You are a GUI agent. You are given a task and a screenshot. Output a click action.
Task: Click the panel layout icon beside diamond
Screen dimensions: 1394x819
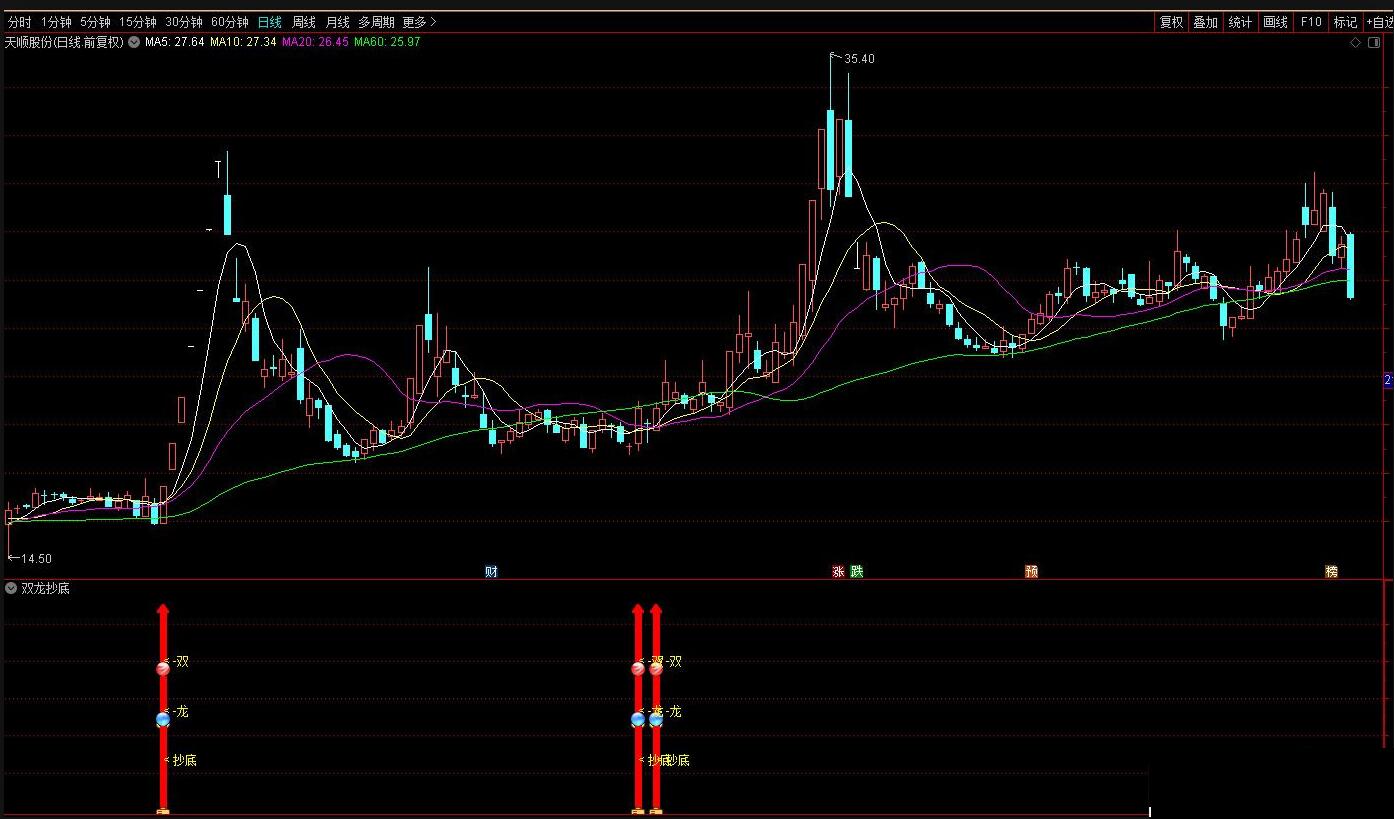(x=1375, y=42)
